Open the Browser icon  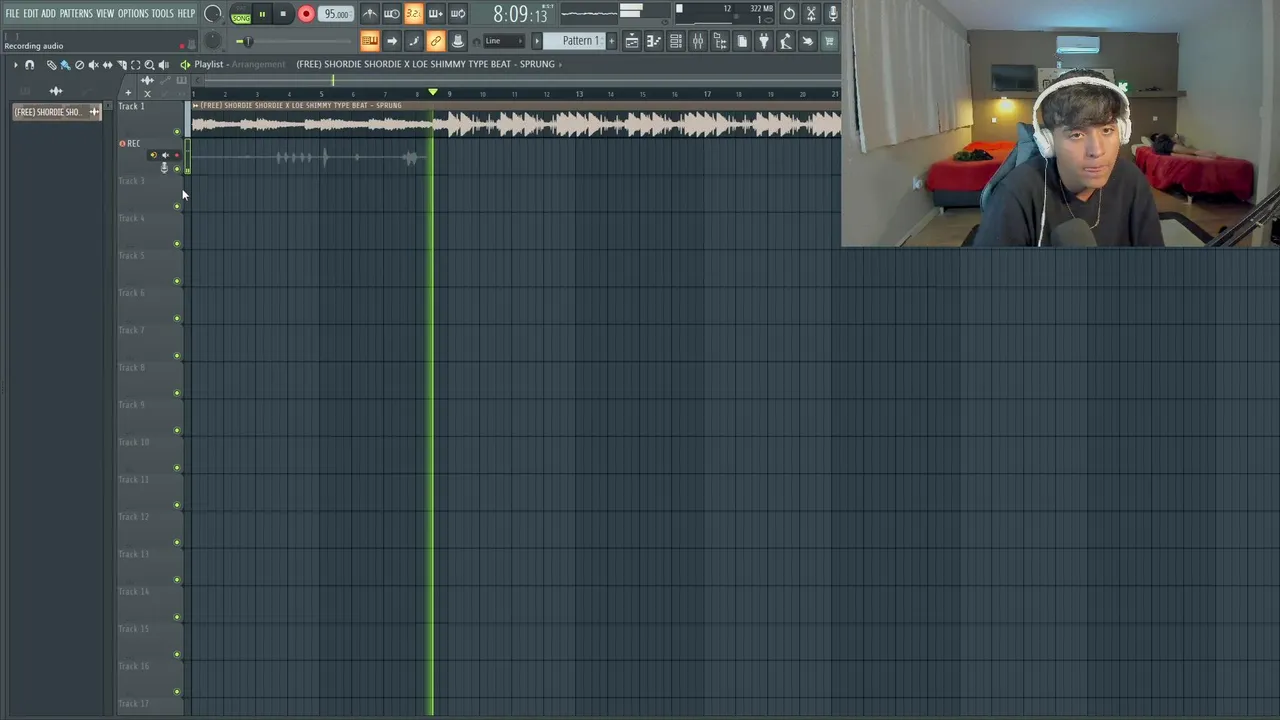720,41
